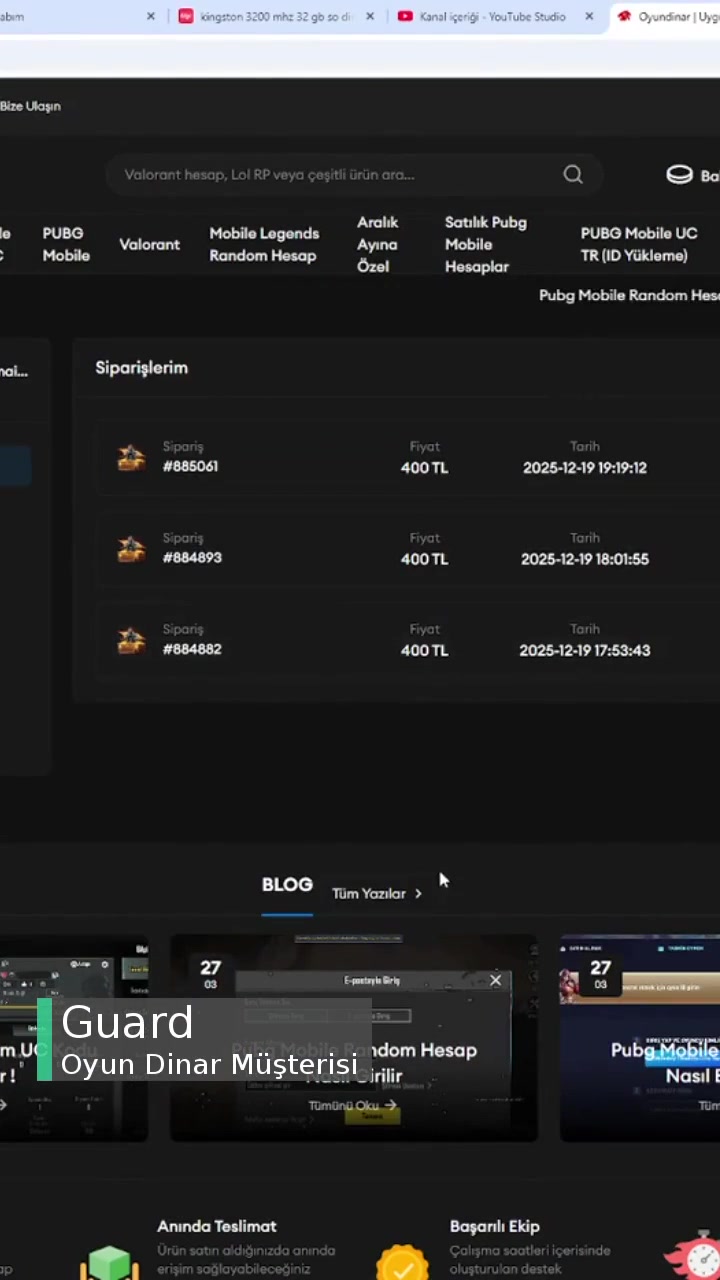Click date 2025-12-19 18:01:55
Screen dimensions: 720x1280
point(585,558)
